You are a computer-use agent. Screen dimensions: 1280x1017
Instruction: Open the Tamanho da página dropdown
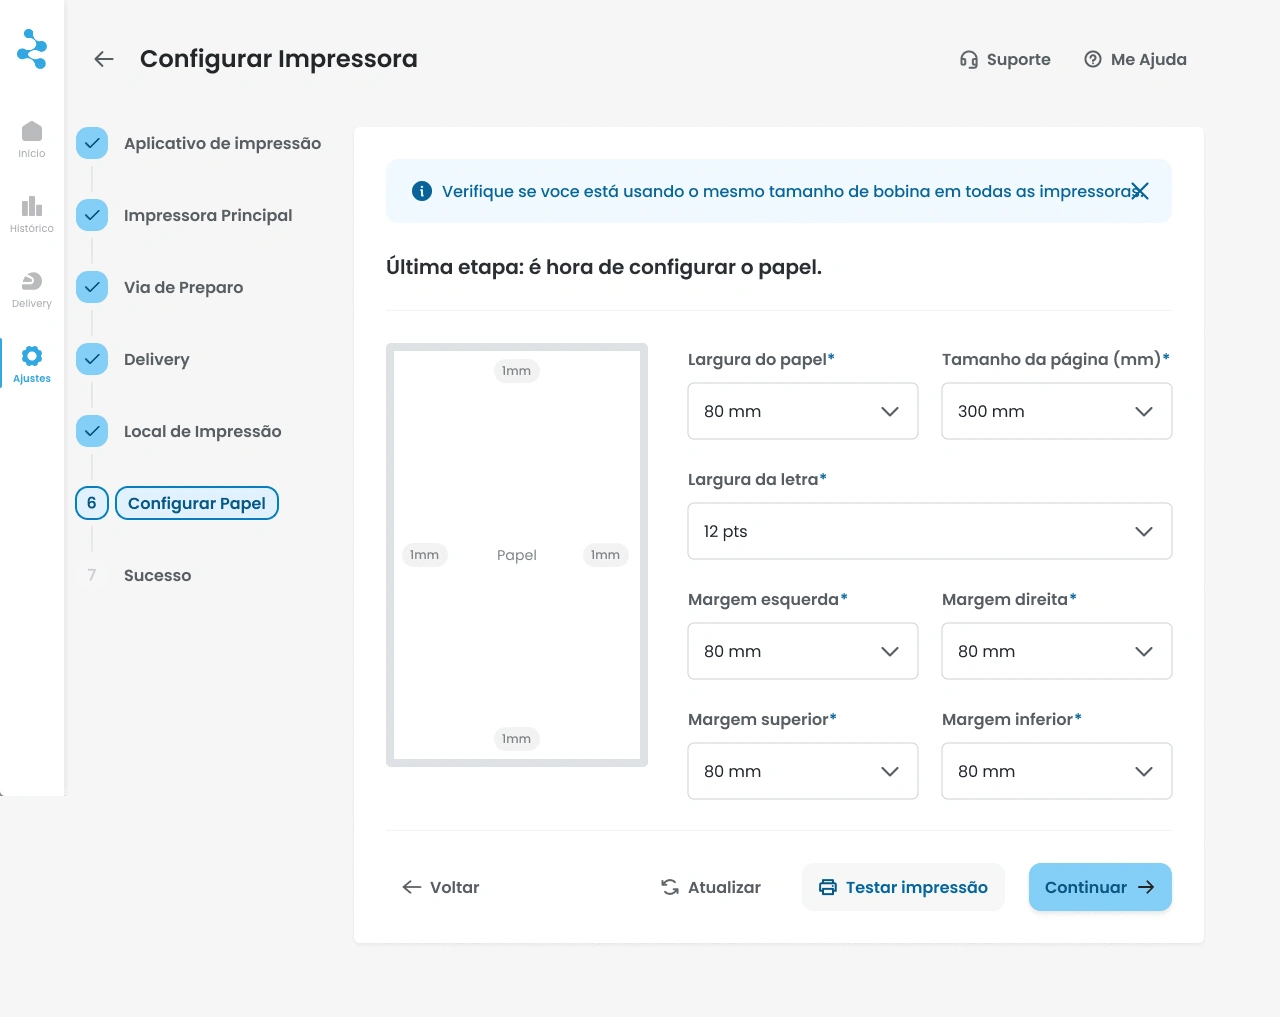[1056, 411]
